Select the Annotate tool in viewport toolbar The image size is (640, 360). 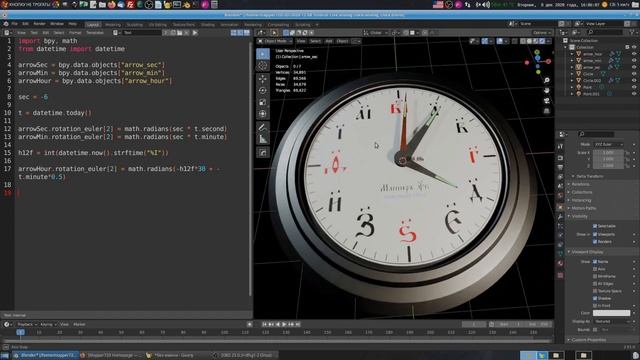[x=263, y=127]
